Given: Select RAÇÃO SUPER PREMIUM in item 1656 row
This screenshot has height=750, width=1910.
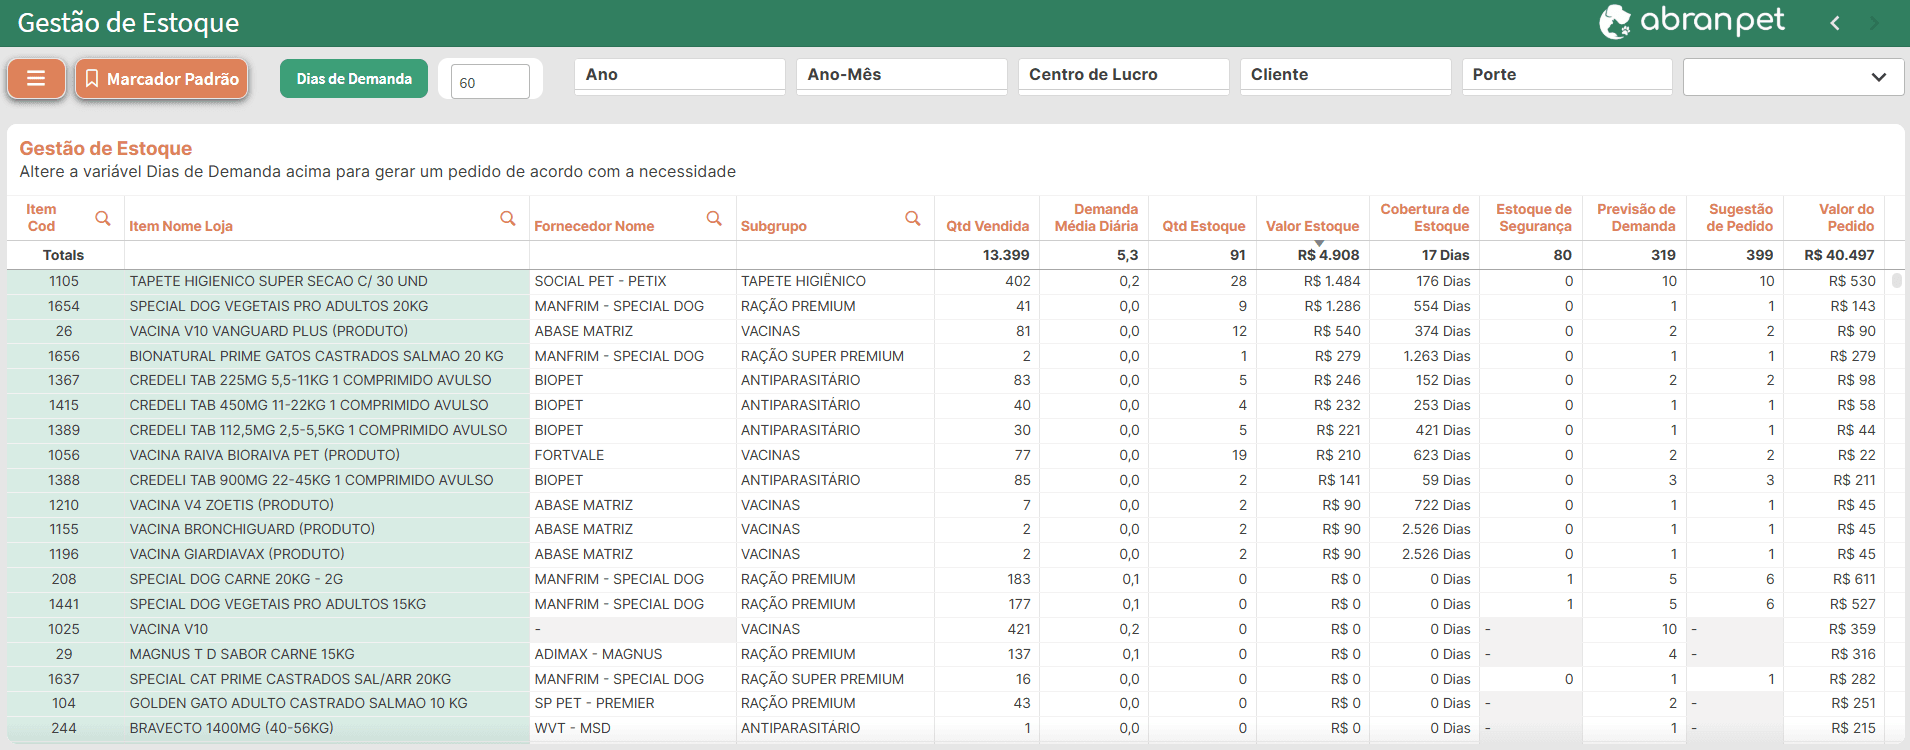Looking at the screenshot, I should pos(823,356).
